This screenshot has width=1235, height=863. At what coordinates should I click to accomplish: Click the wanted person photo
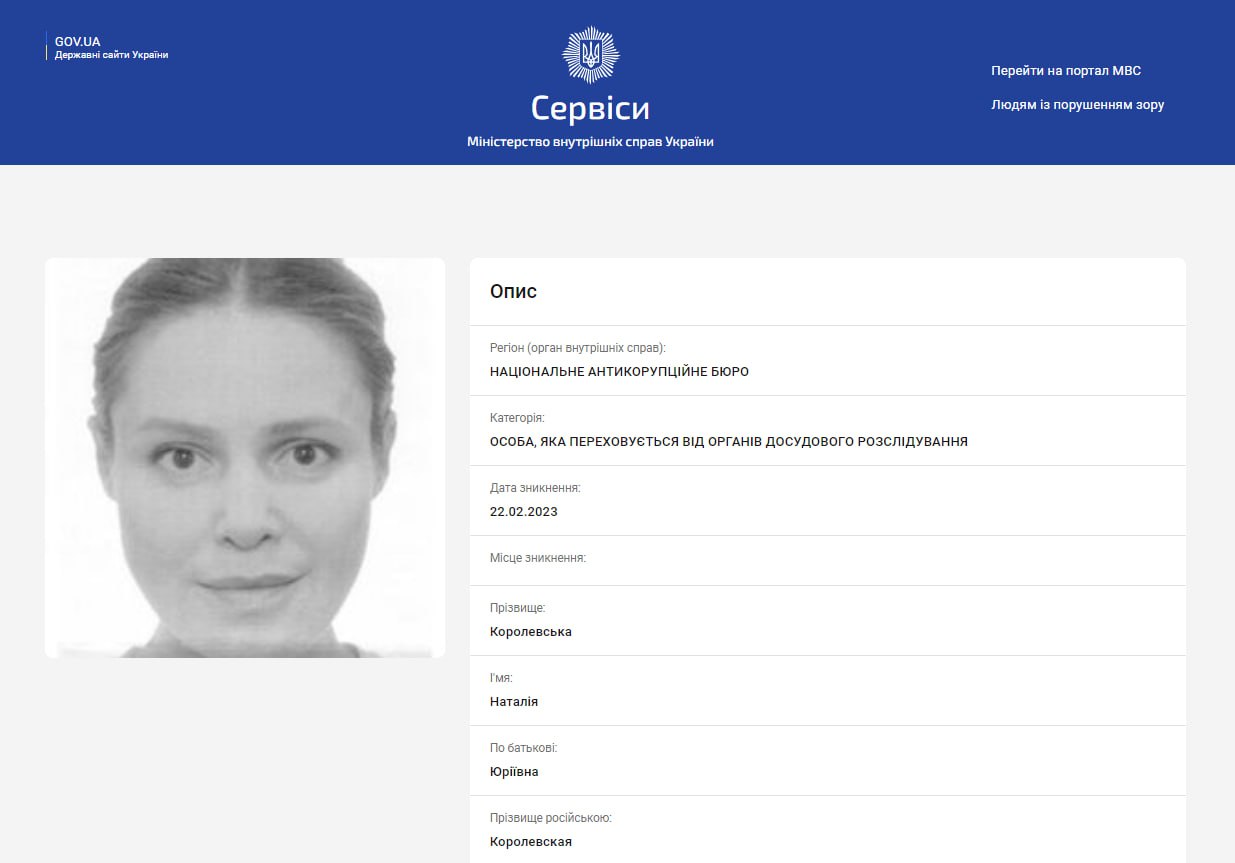pyautogui.click(x=245, y=457)
